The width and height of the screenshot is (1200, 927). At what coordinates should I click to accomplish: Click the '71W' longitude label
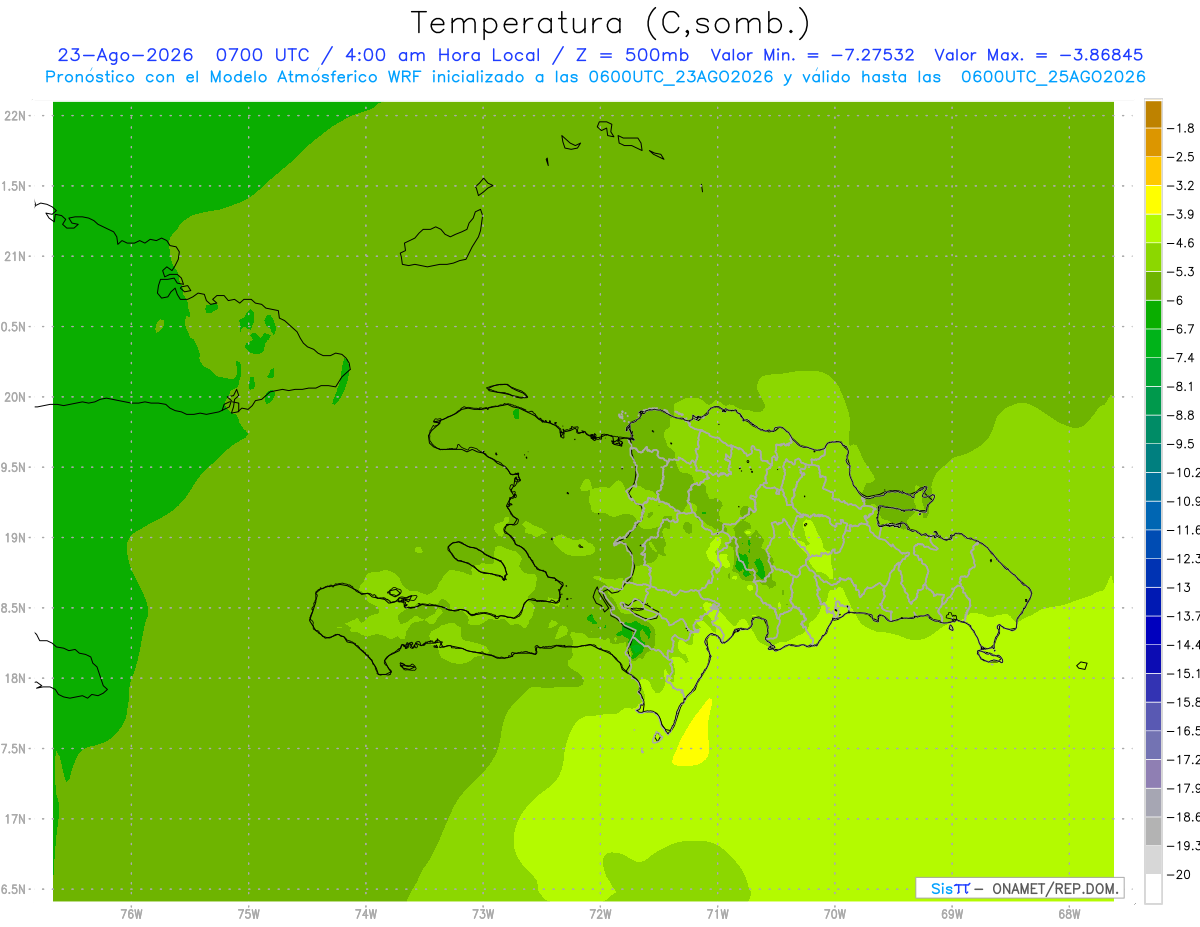click(x=717, y=913)
